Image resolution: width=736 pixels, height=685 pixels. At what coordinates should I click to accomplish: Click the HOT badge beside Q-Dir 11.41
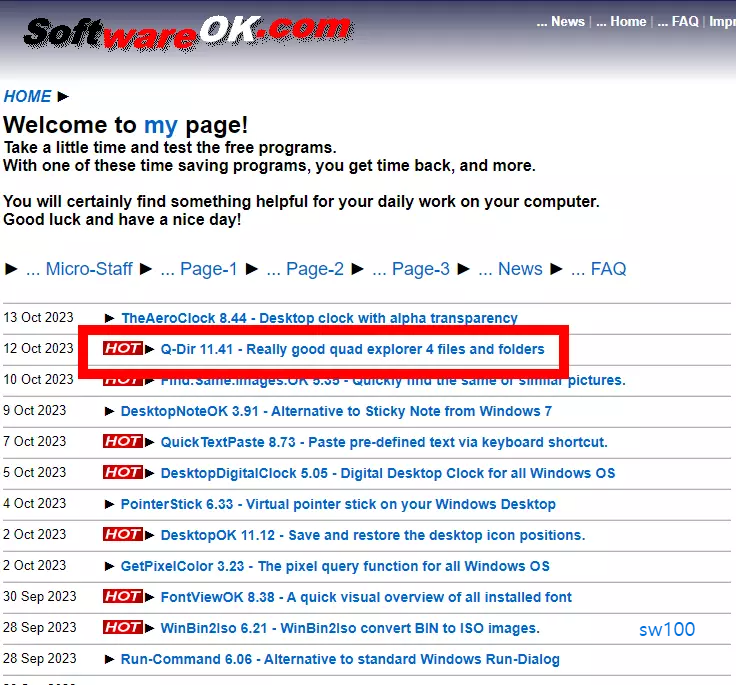[x=123, y=348]
